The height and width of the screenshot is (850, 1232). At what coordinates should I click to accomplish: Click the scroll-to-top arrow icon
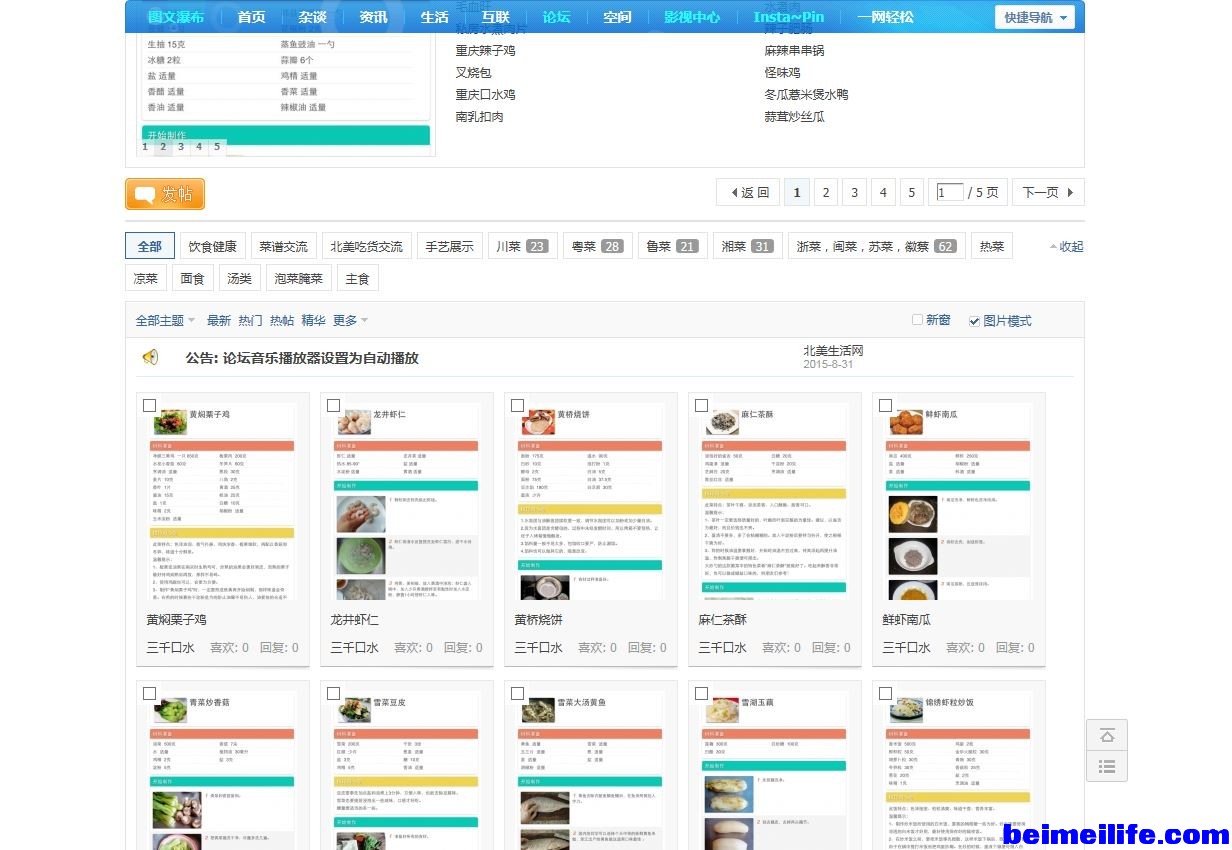[x=1107, y=735]
